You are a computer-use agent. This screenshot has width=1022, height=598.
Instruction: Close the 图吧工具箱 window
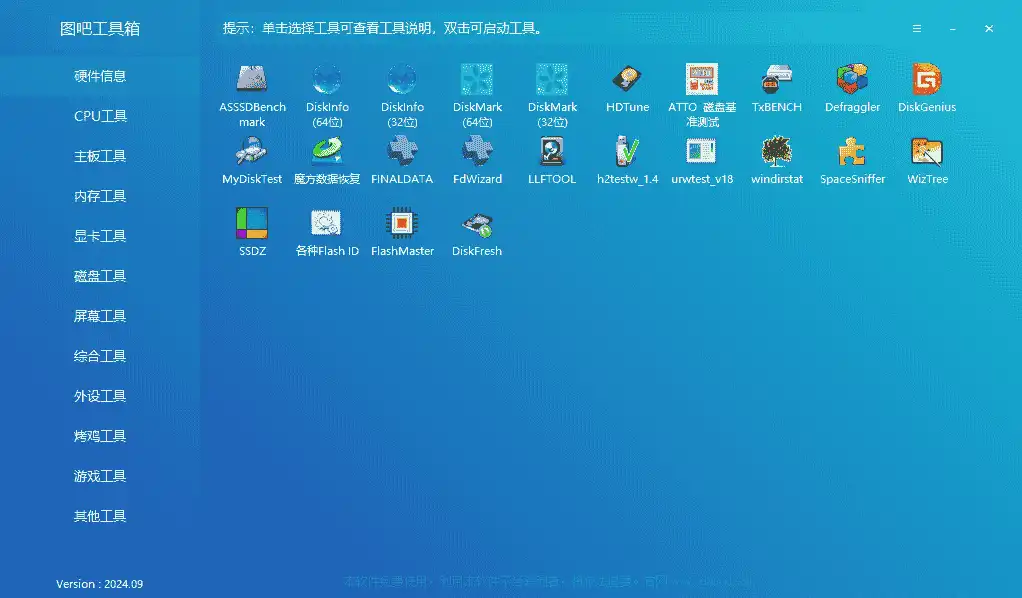tap(989, 29)
